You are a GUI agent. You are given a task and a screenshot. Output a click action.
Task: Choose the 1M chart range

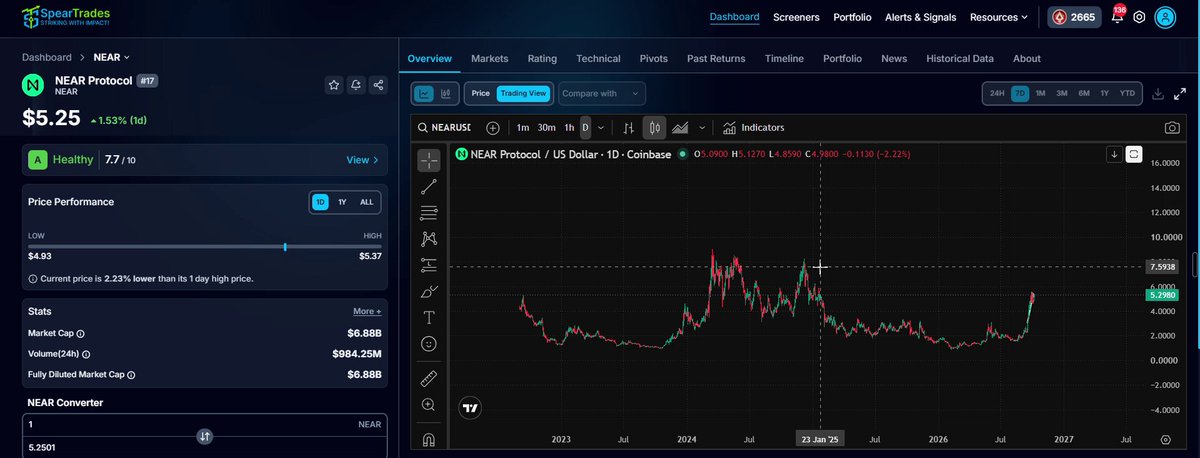point(1041,94)
